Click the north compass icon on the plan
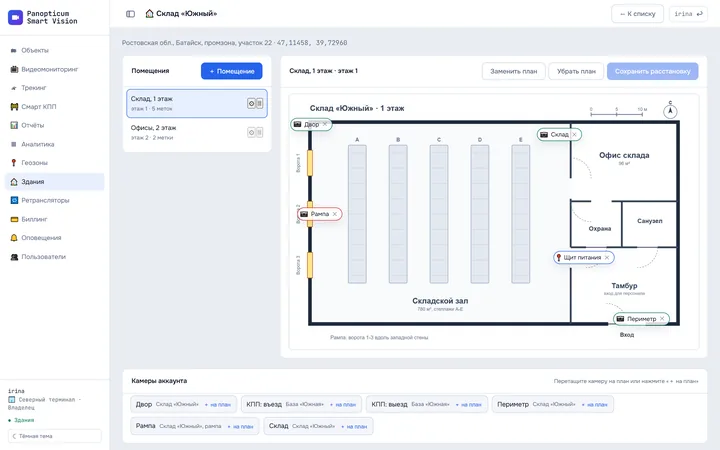720x450 pixels. click(x=670, y=111)
